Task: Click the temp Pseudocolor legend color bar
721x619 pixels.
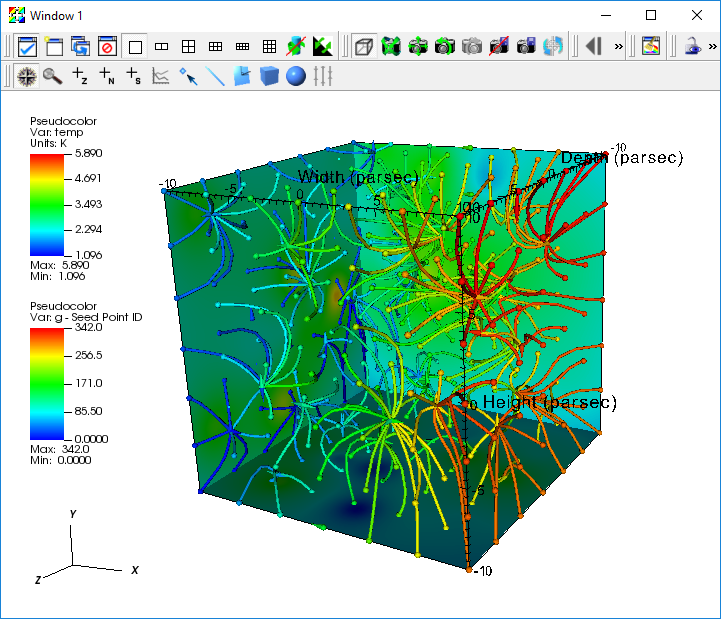Action: (x=47, y=205)
